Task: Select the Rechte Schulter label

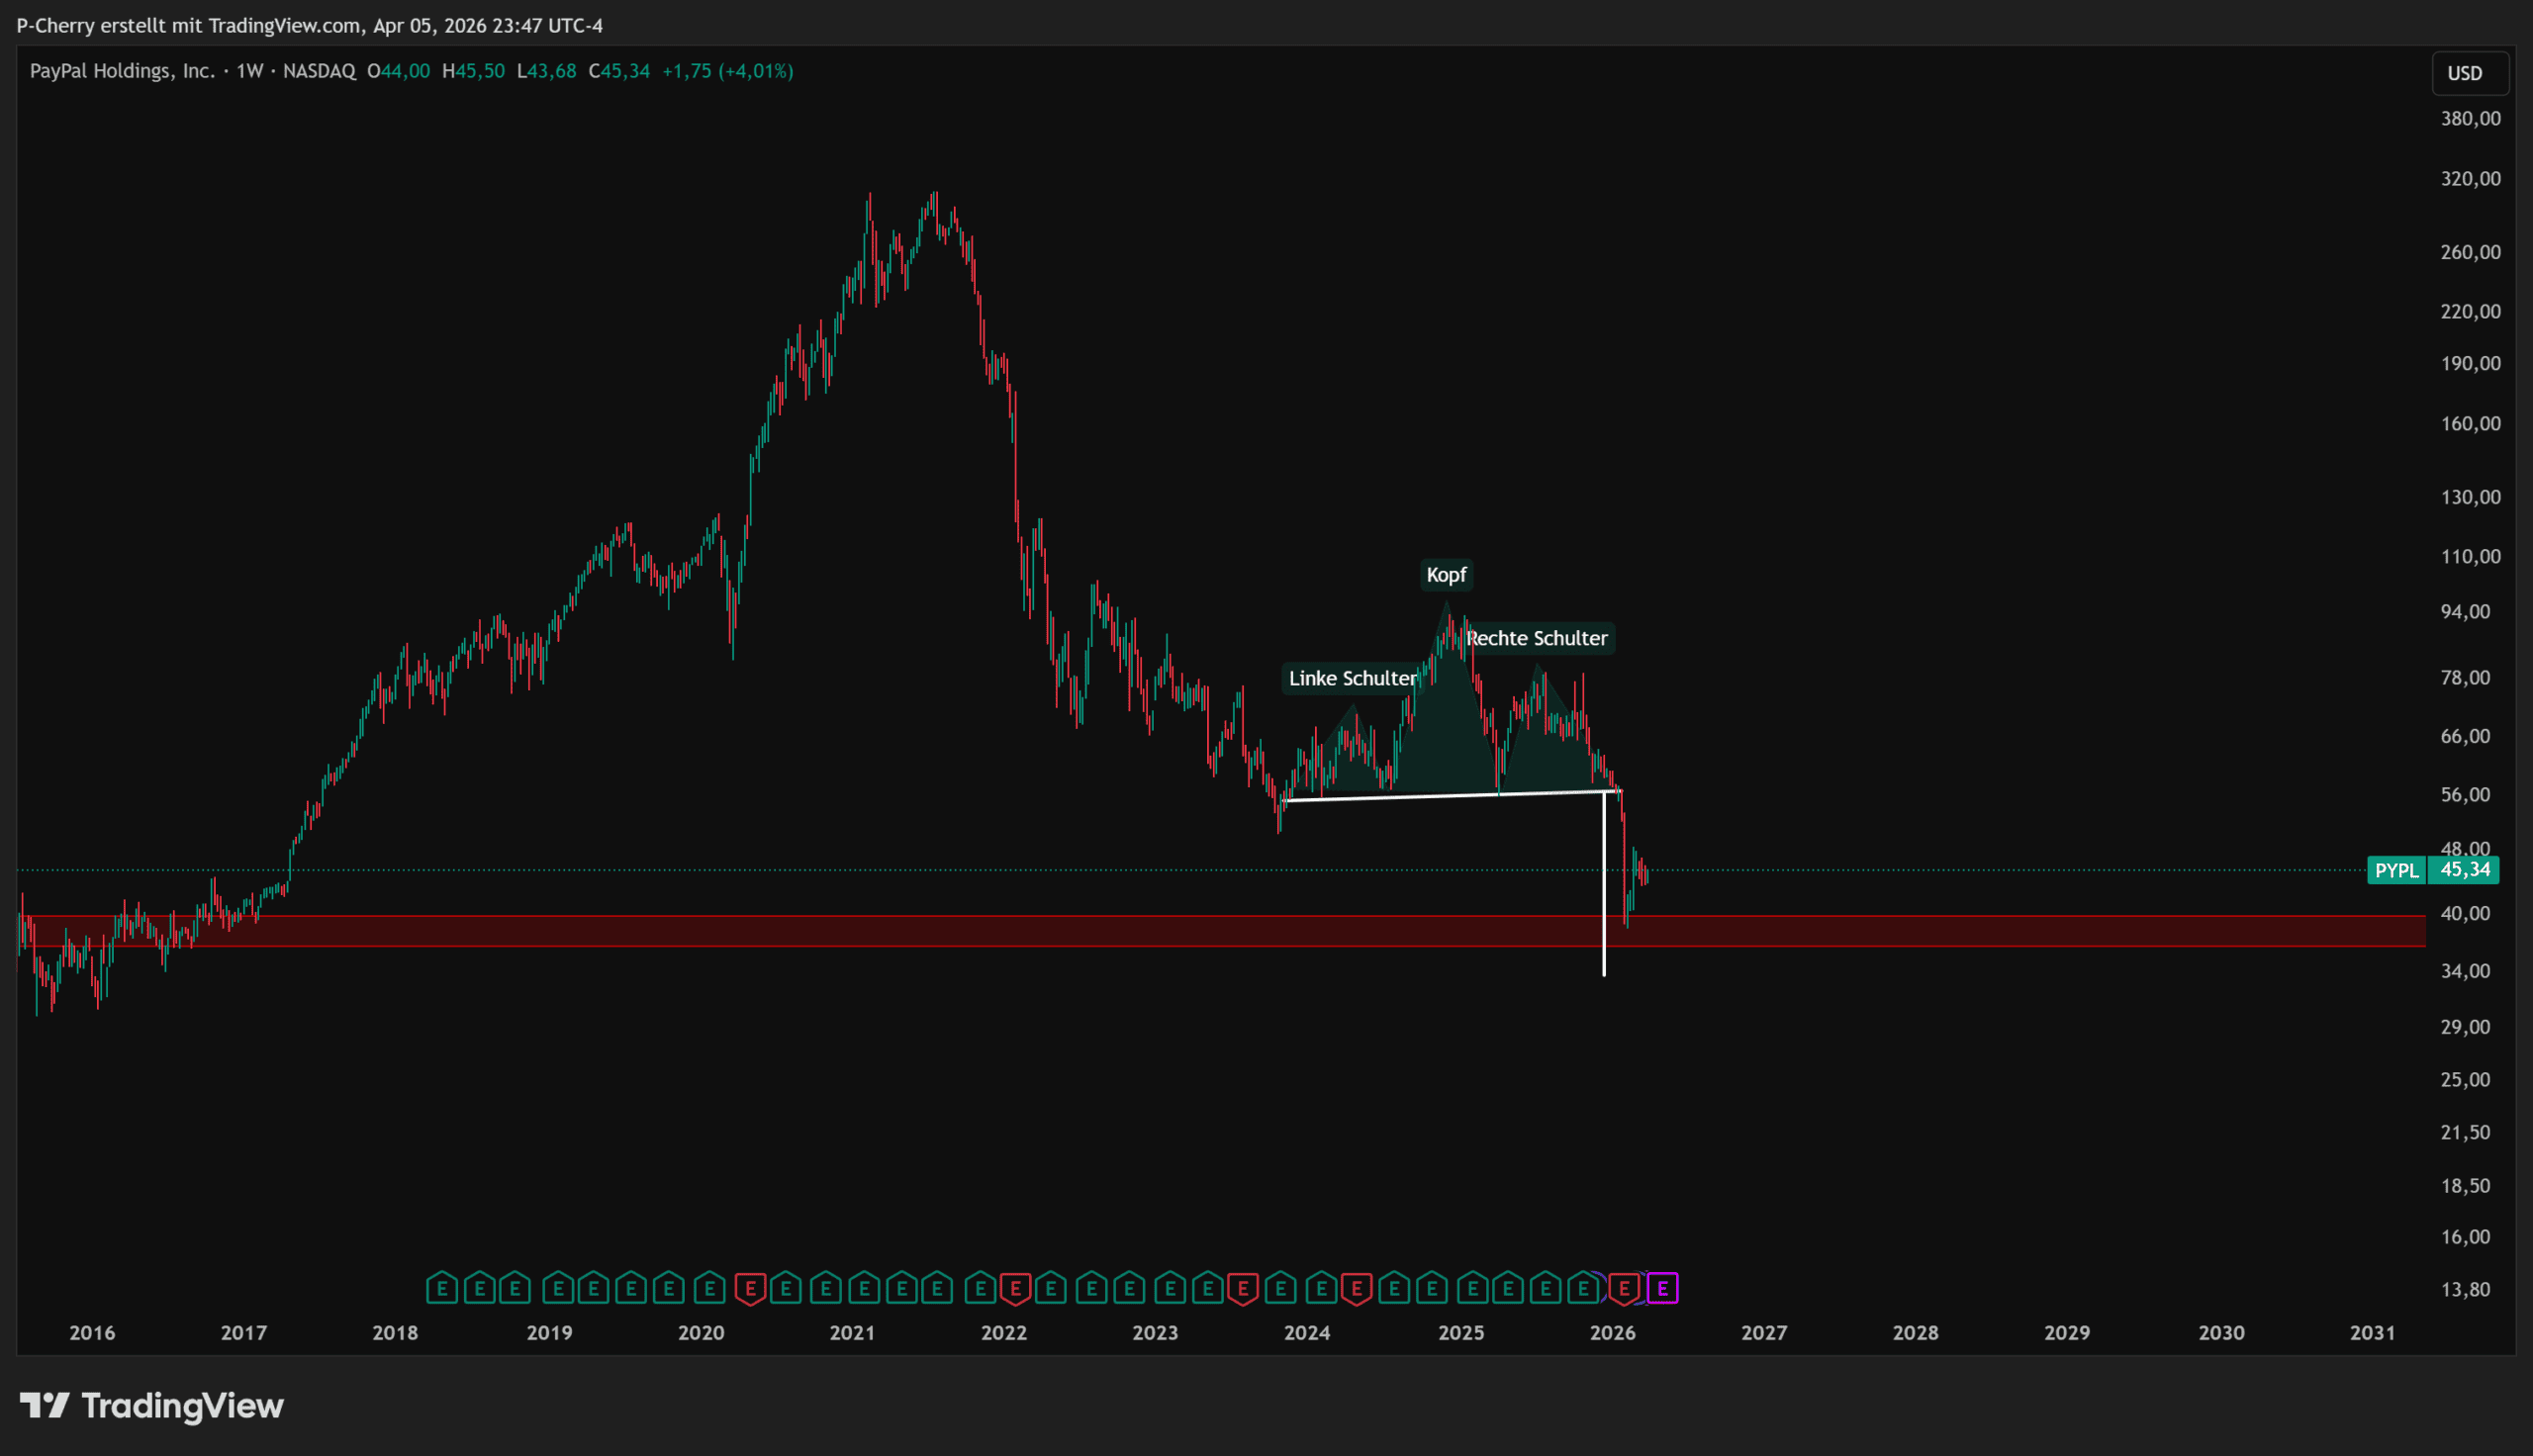Action: point(1537,638)
